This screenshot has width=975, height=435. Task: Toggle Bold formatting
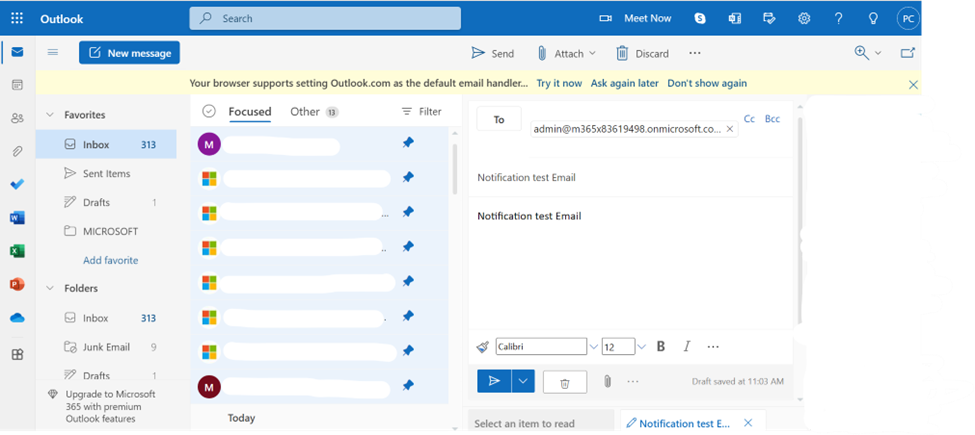(661, 347)
